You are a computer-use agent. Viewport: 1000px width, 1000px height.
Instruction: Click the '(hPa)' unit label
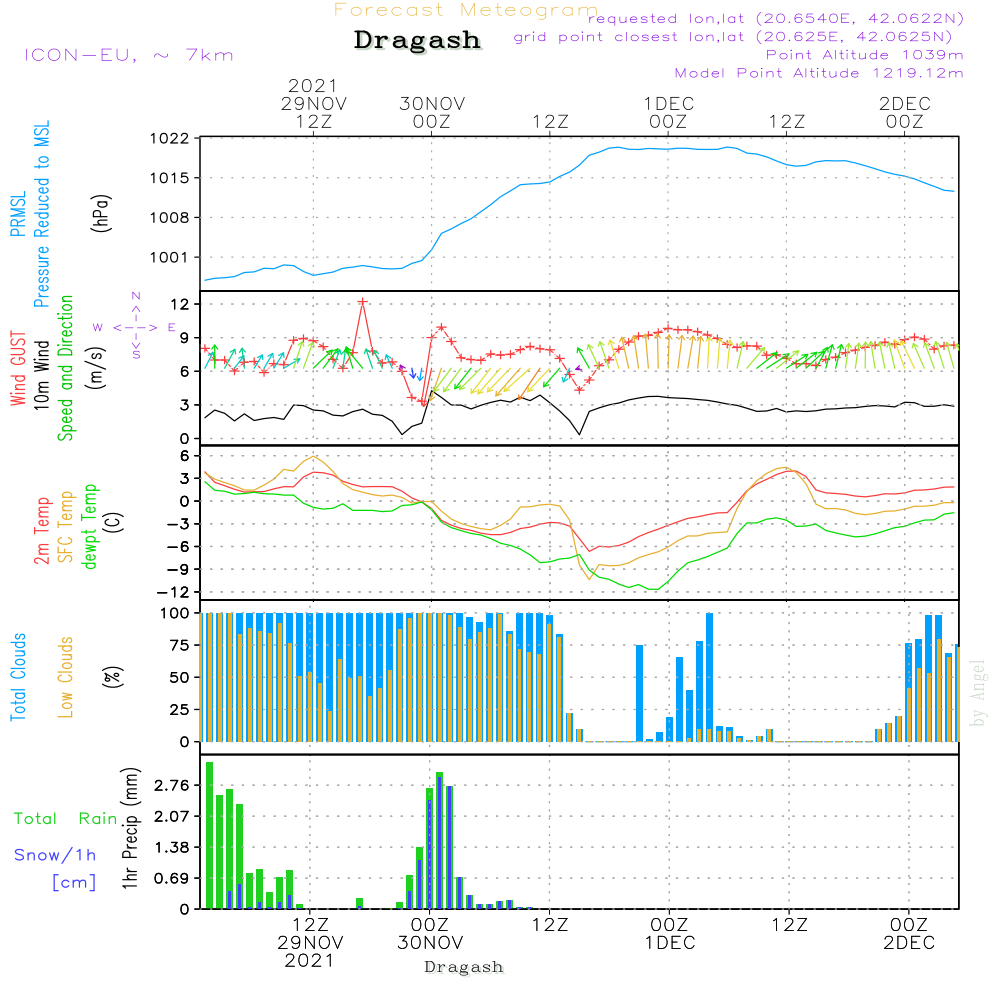coord(101,213)
